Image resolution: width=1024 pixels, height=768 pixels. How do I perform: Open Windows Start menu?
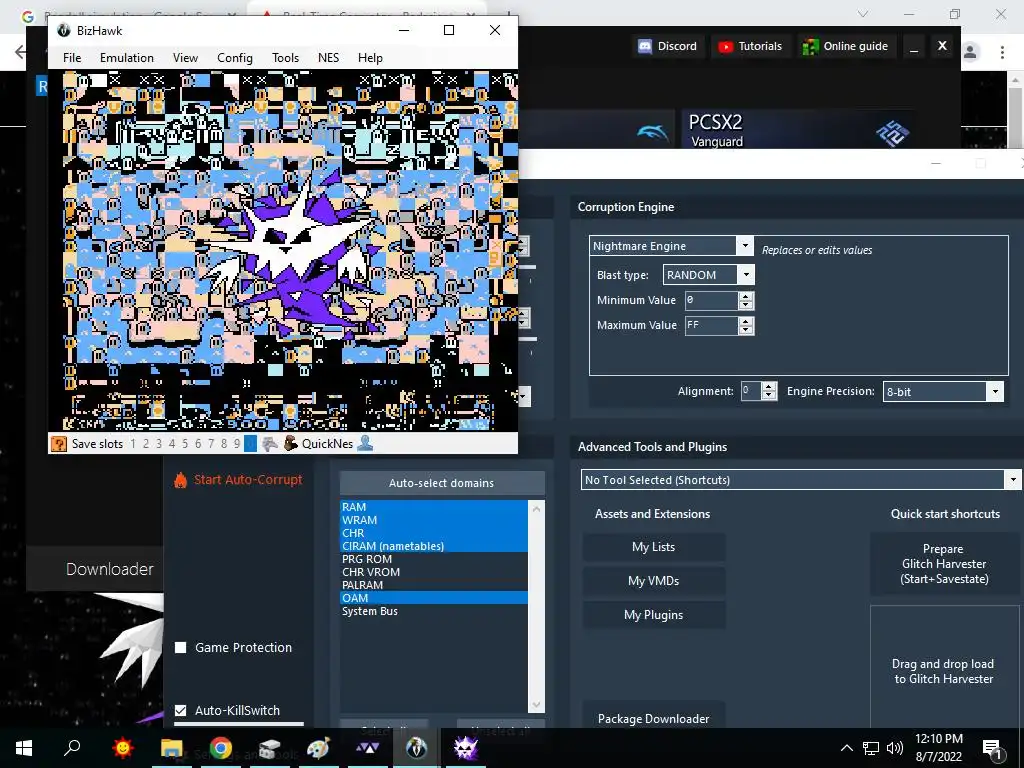pyautogui.click(x=24, y=748)
